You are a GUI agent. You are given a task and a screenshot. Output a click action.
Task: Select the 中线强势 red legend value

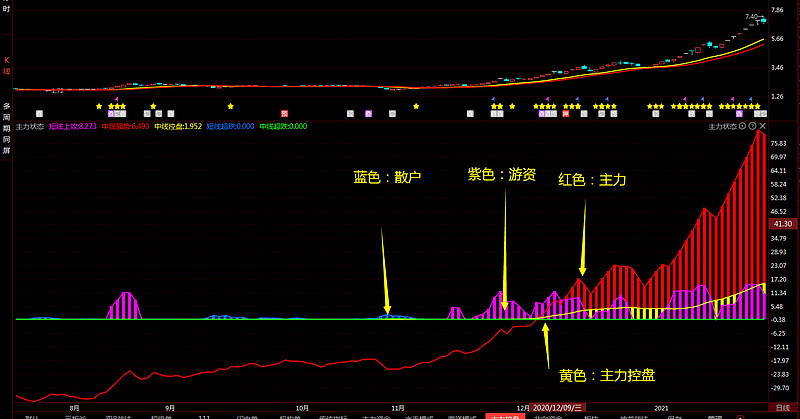click(126, 127)
